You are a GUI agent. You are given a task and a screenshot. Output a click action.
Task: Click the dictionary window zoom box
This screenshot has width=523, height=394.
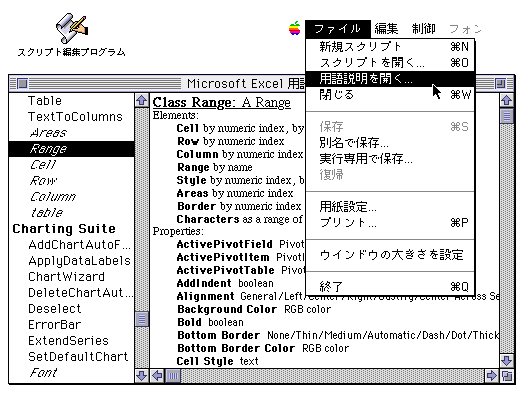click(x=500, y=83)
